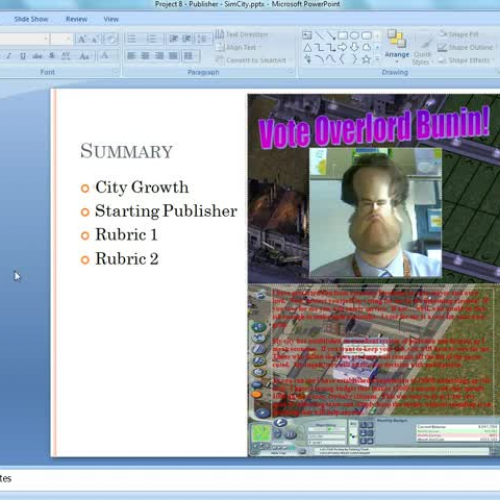Image resolution: width=500 pixels, height=500 pixels.
Task: Open the Change Case dropdown
Action: [x=85, y=56]
